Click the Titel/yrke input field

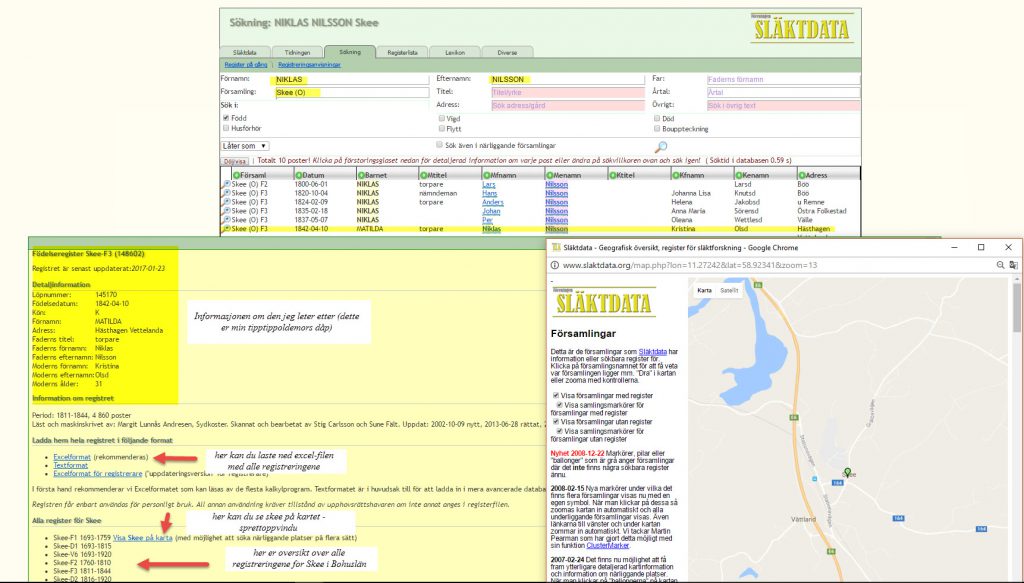(566, 92)
